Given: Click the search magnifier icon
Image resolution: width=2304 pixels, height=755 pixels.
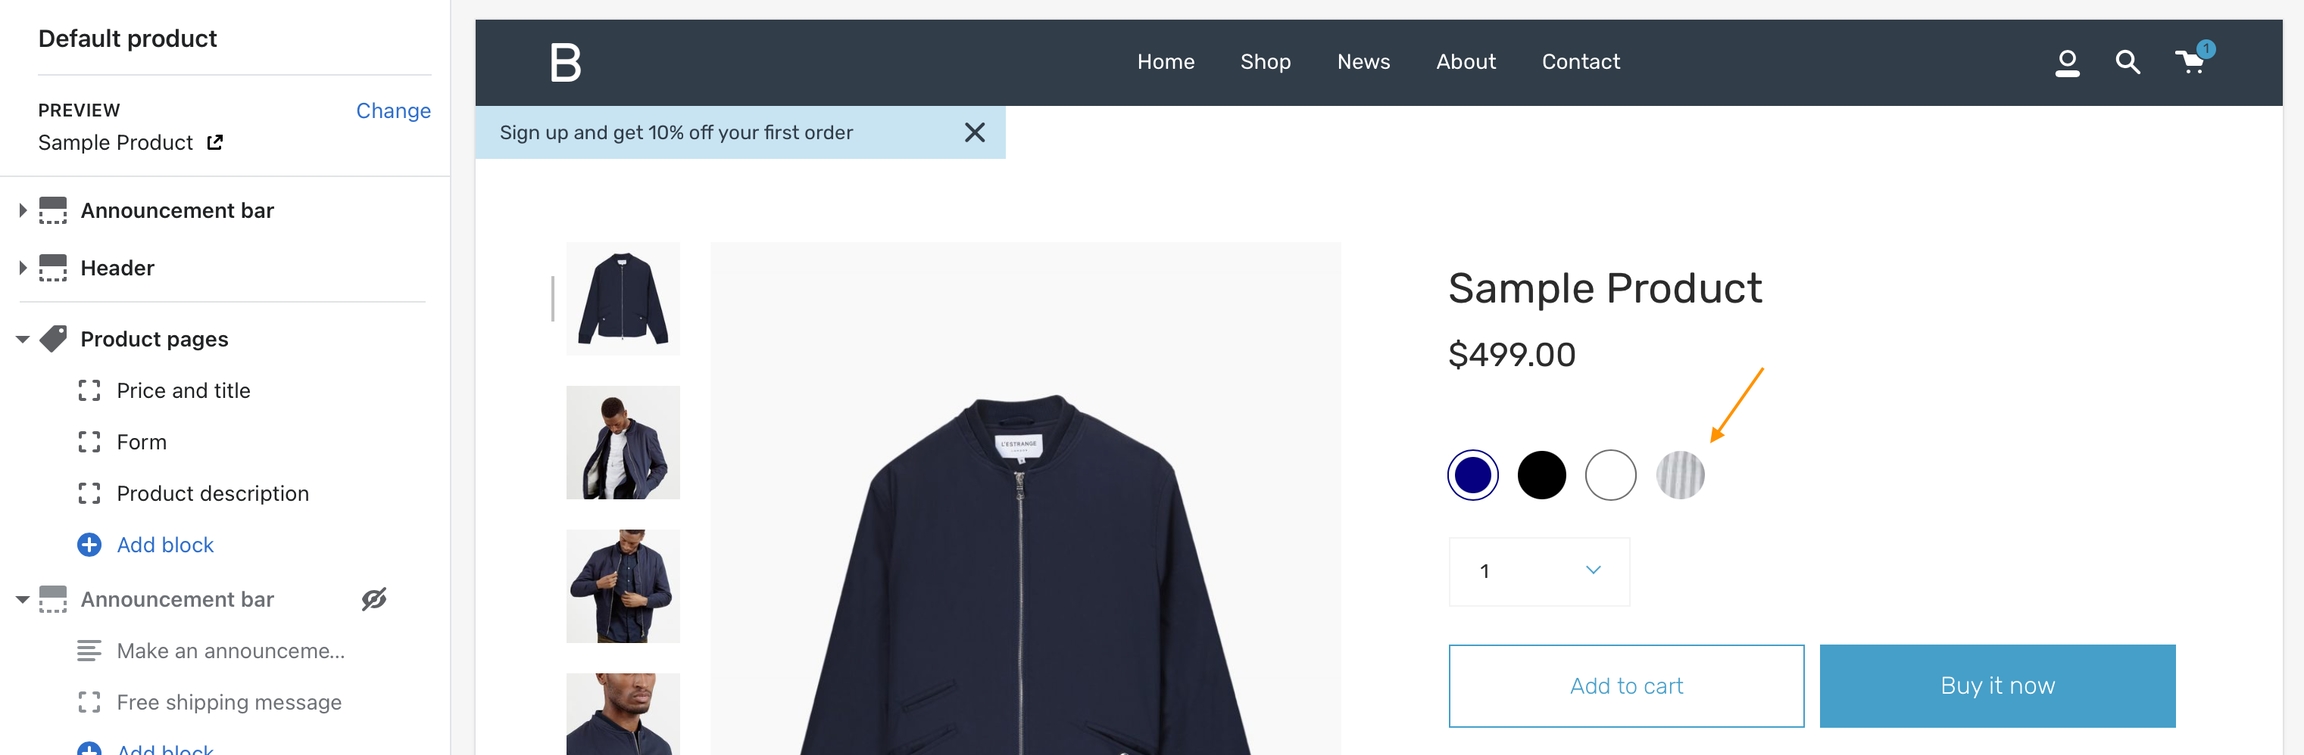Looking at the screenshot, I should point(2127,63).
